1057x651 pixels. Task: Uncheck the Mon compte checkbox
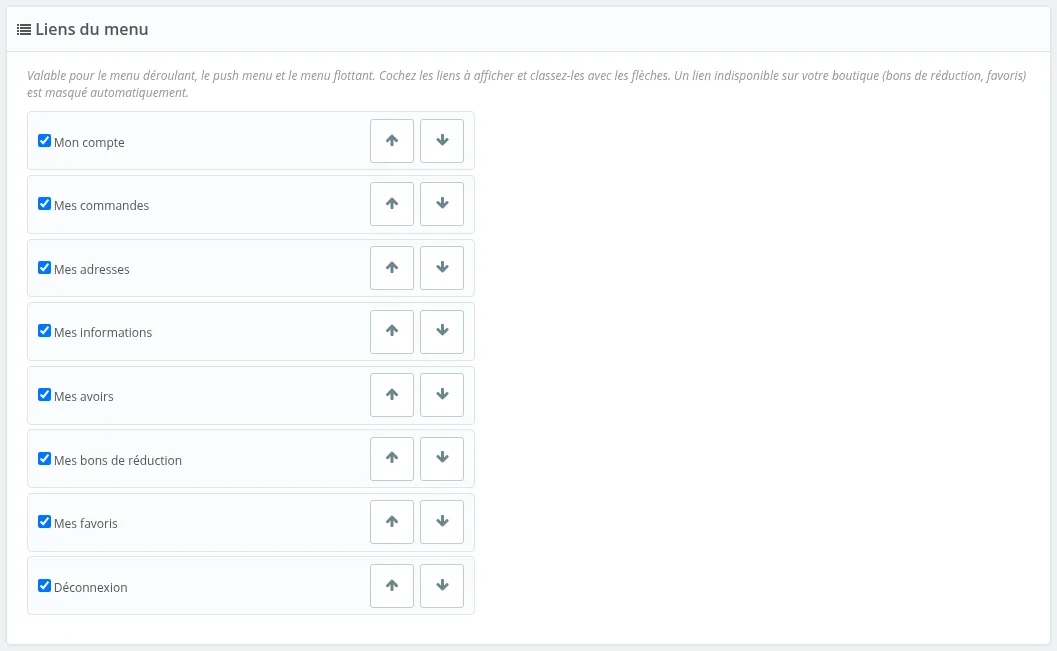point(44,141)
